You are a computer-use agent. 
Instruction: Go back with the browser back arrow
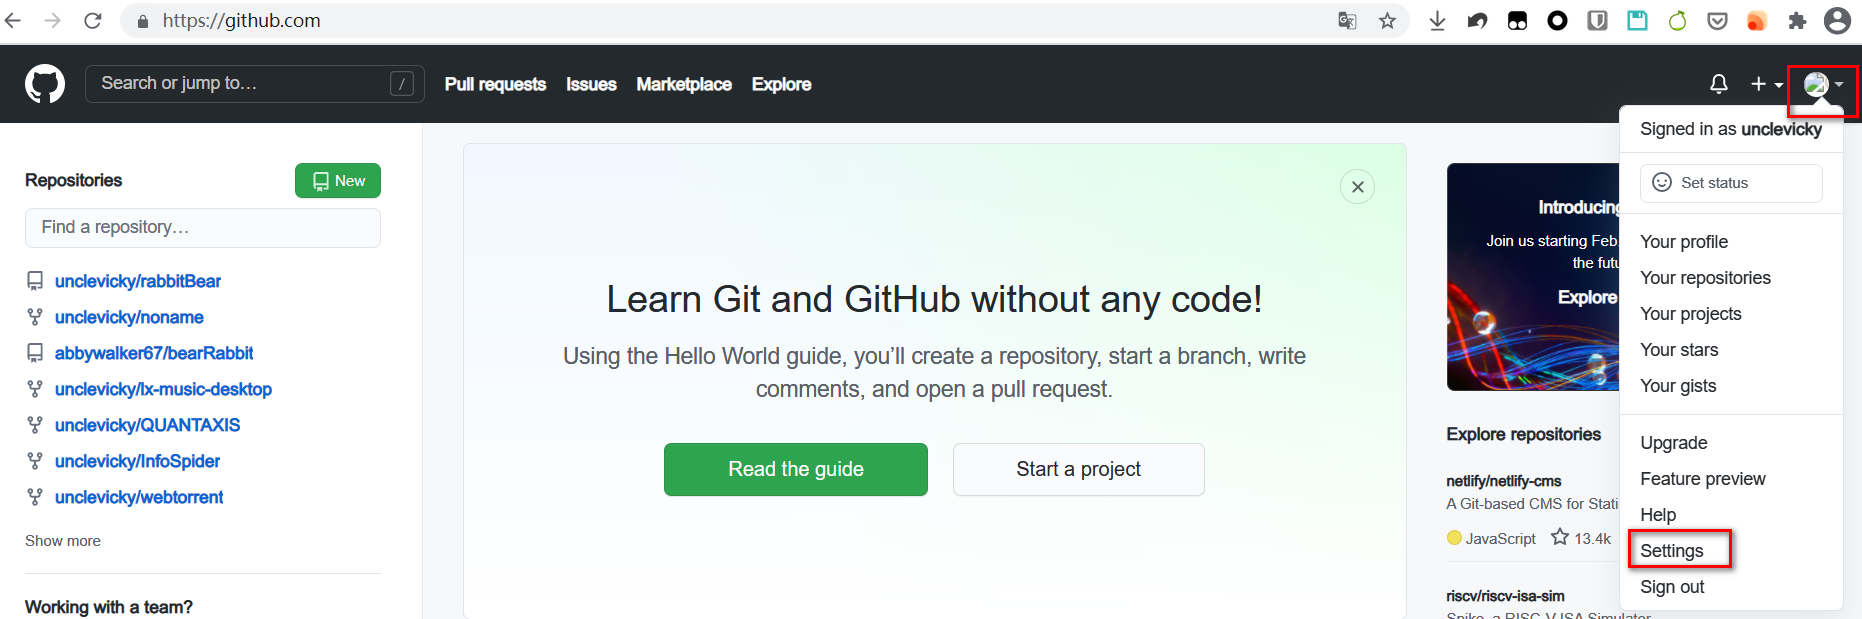click(x=13, y=20)
